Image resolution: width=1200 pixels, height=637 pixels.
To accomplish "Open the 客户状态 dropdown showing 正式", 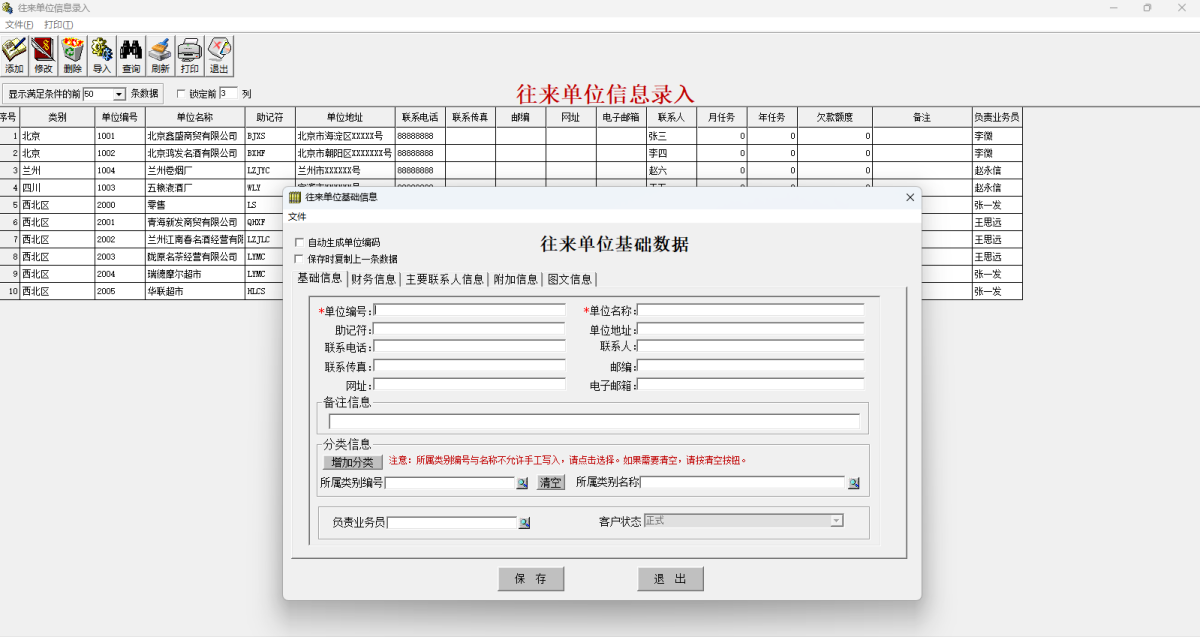I will (836, 521).
